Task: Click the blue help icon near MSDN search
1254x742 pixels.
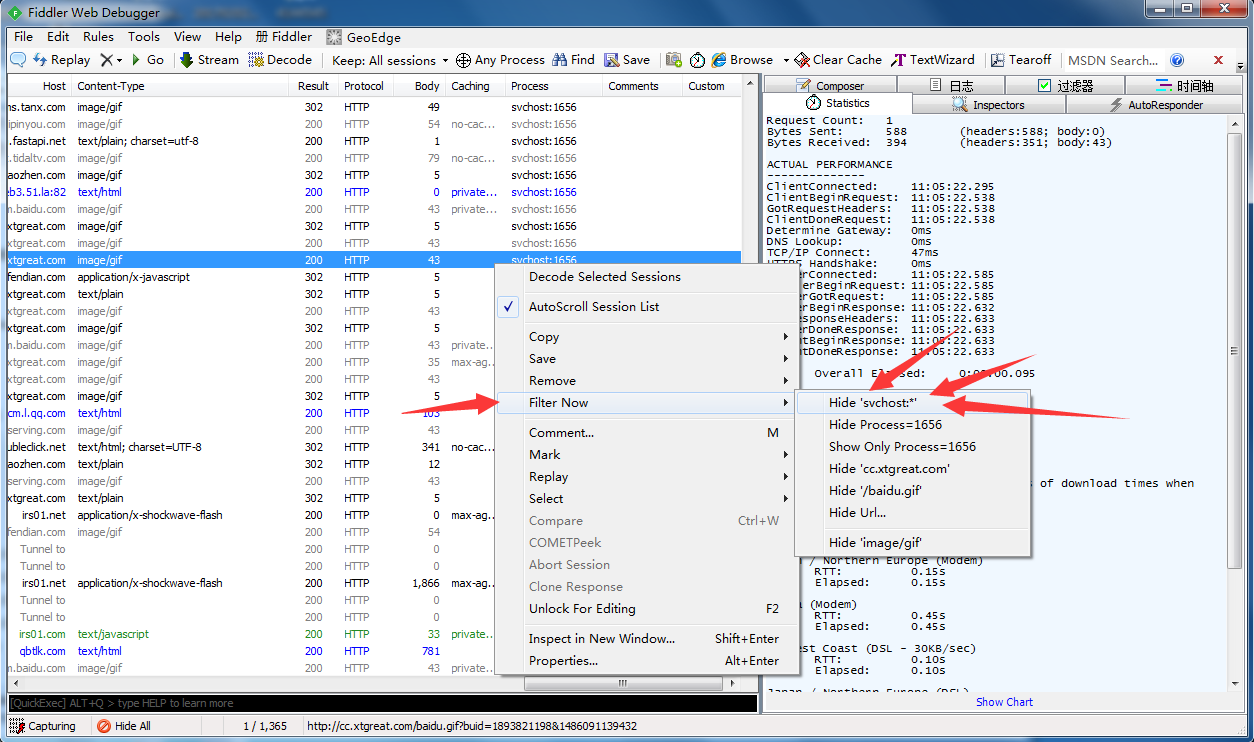Action: 1177,60
